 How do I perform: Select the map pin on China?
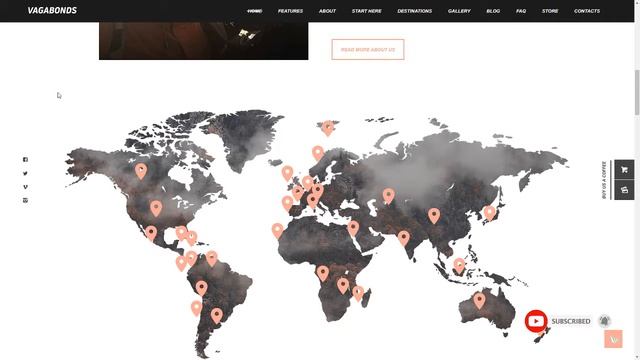point(434,216)
